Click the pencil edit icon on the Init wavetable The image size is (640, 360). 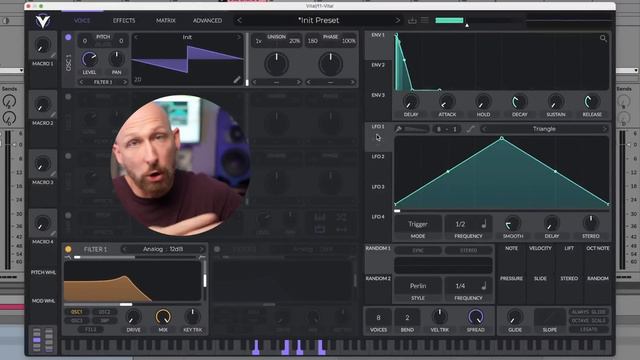pos(237,80)
